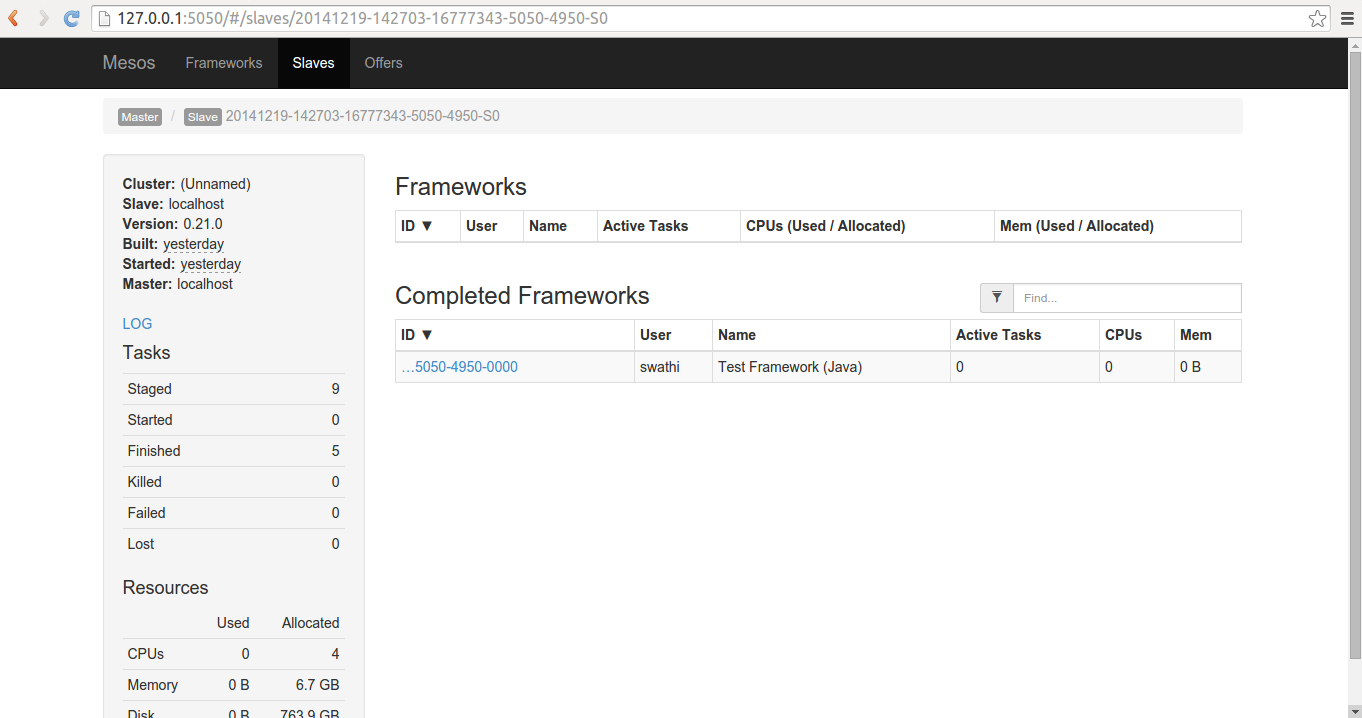Click the 'Finished' tasks row

(x=233, y=451)
